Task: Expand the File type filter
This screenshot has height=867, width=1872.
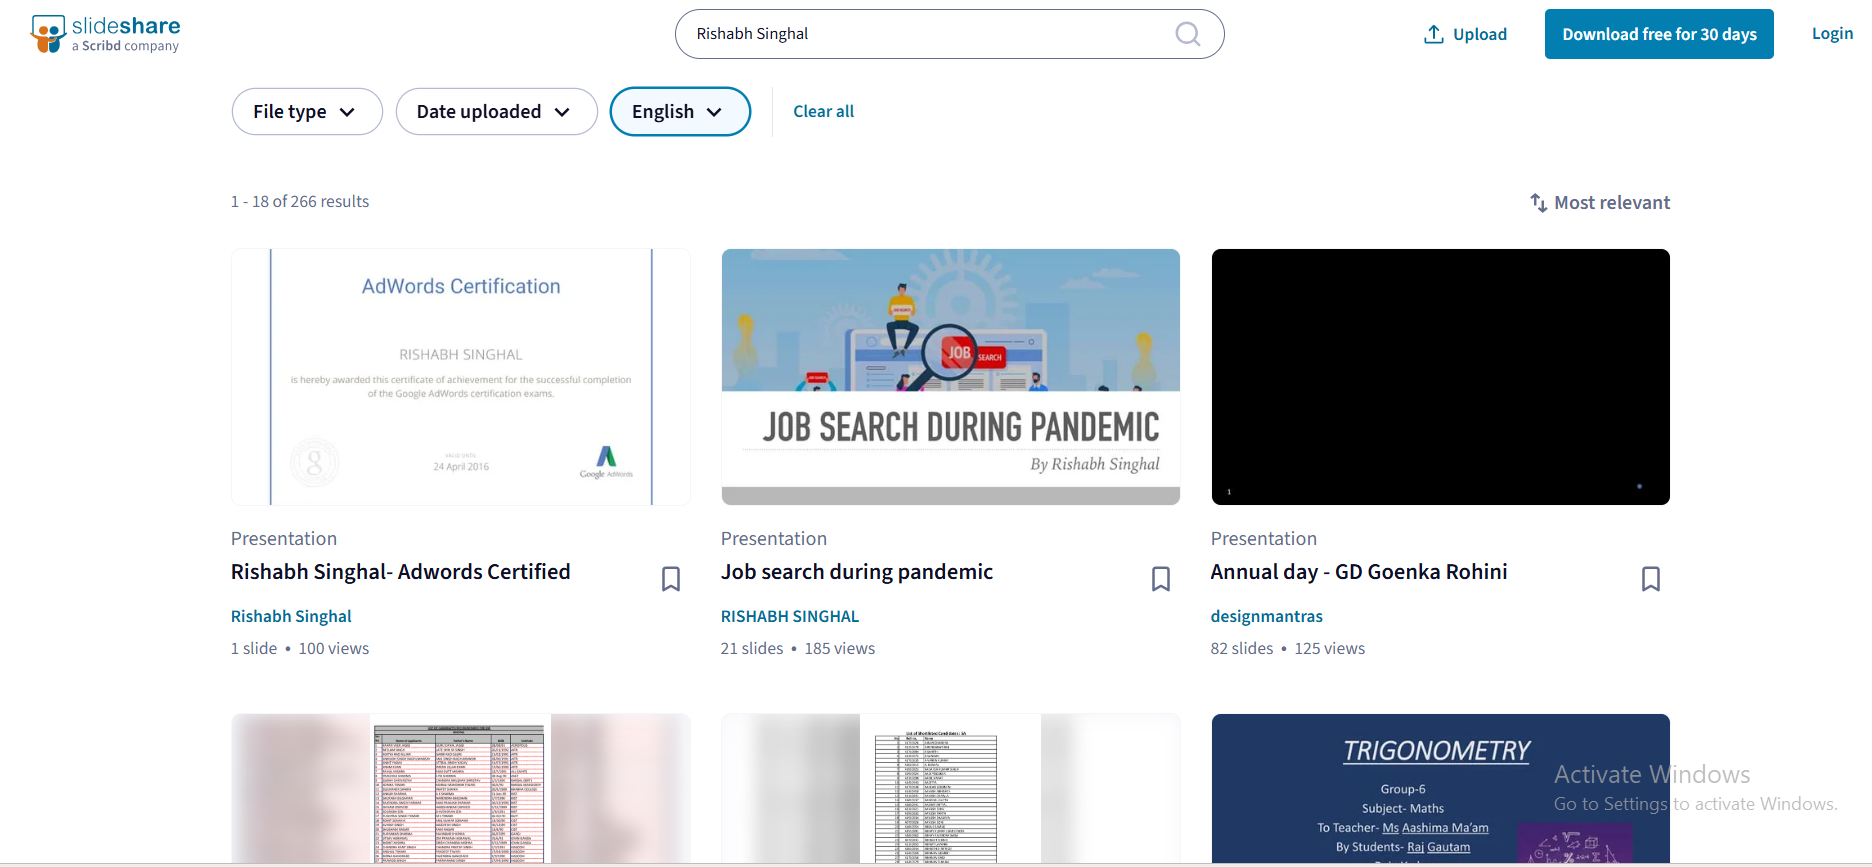Action: coord(306,112)
